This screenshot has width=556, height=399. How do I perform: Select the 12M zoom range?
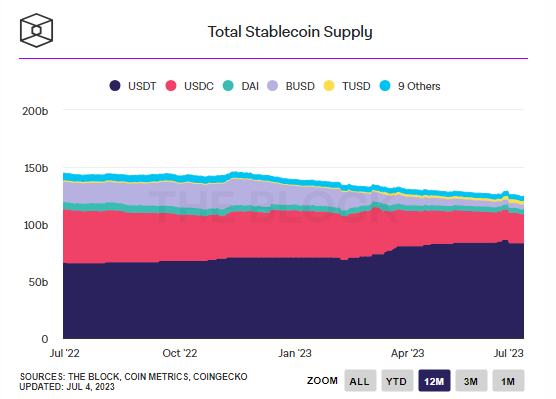[x=434, y=381]
